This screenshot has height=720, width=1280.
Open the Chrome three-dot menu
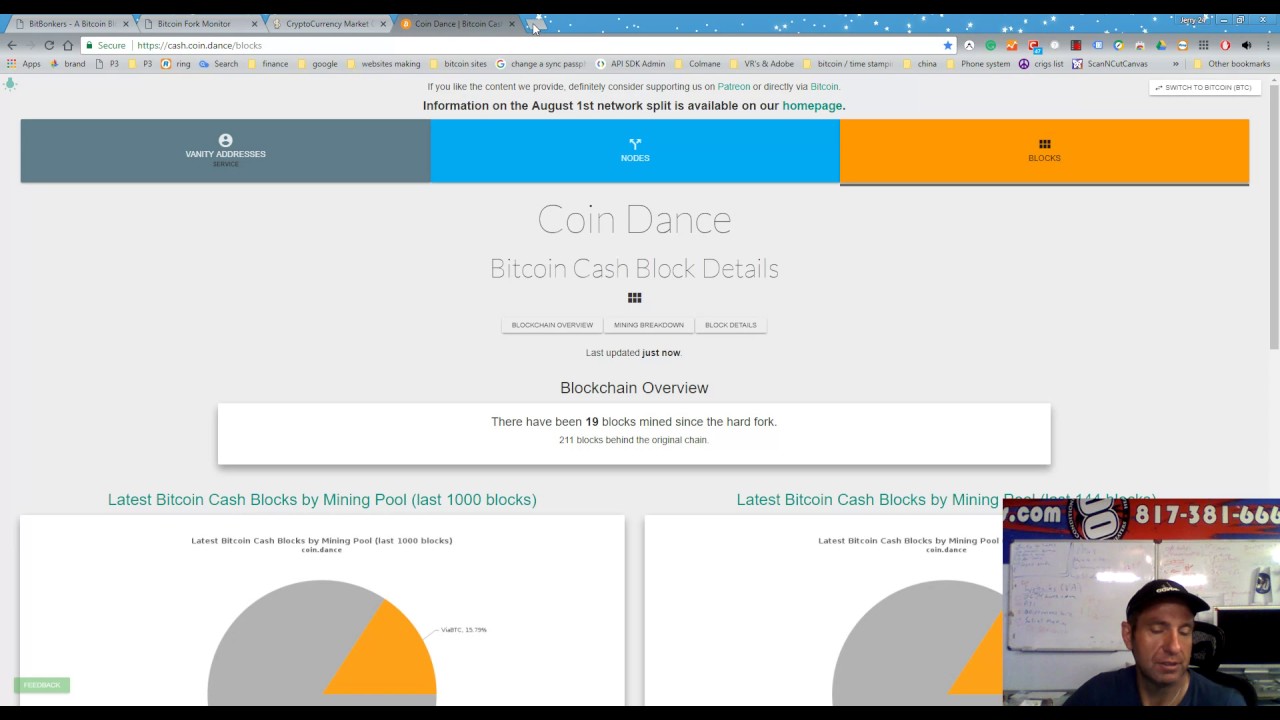click(x=1267, y=45)
